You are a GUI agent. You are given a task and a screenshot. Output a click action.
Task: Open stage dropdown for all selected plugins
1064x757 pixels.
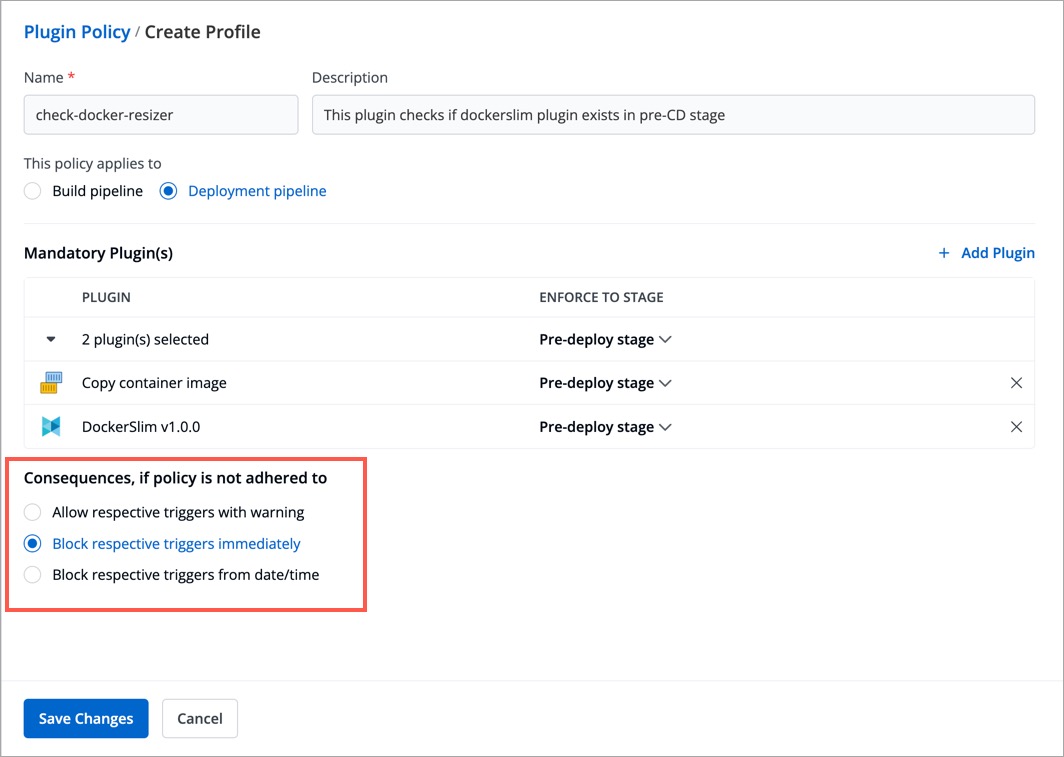pyautogui.click(x=605, y=340)
